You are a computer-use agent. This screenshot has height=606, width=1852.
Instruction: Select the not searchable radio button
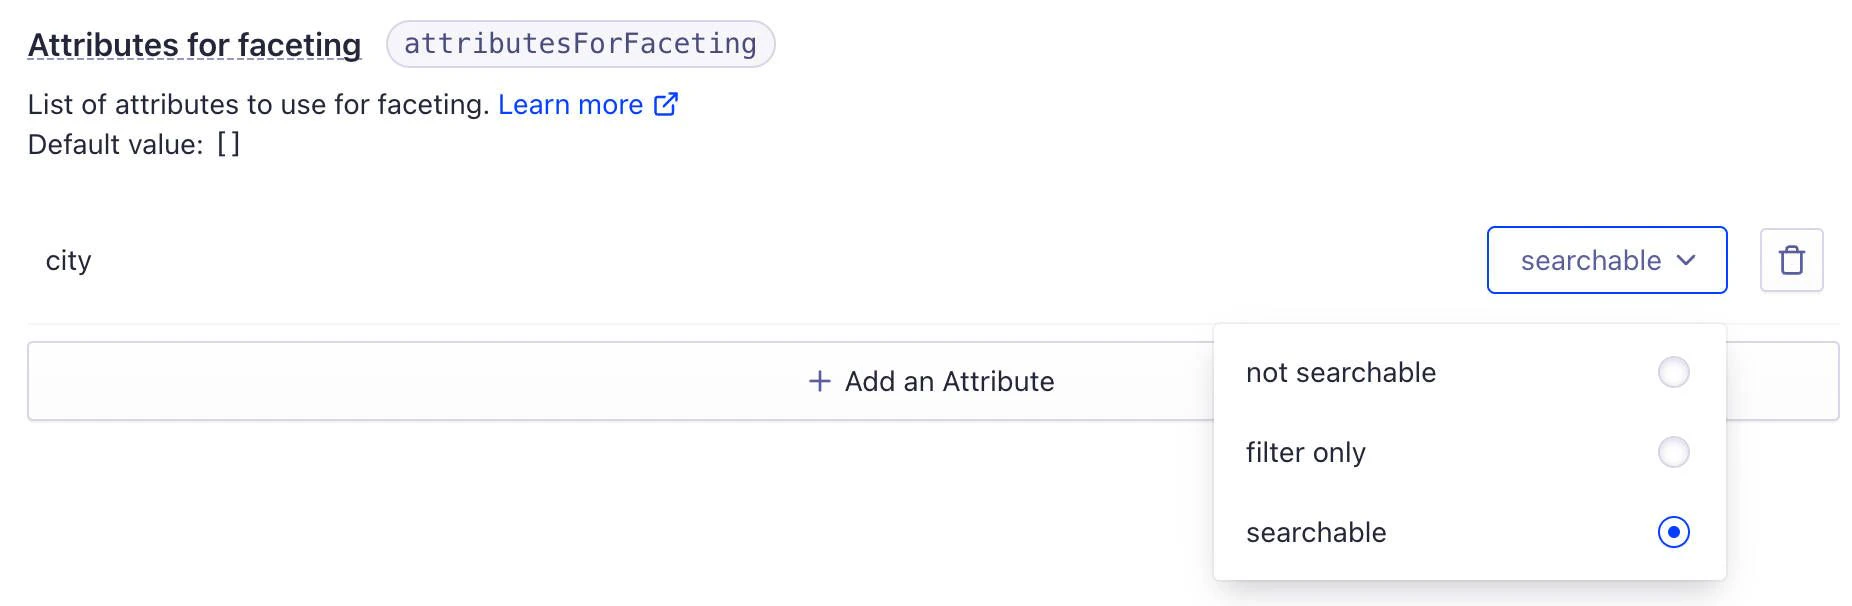1675,372
